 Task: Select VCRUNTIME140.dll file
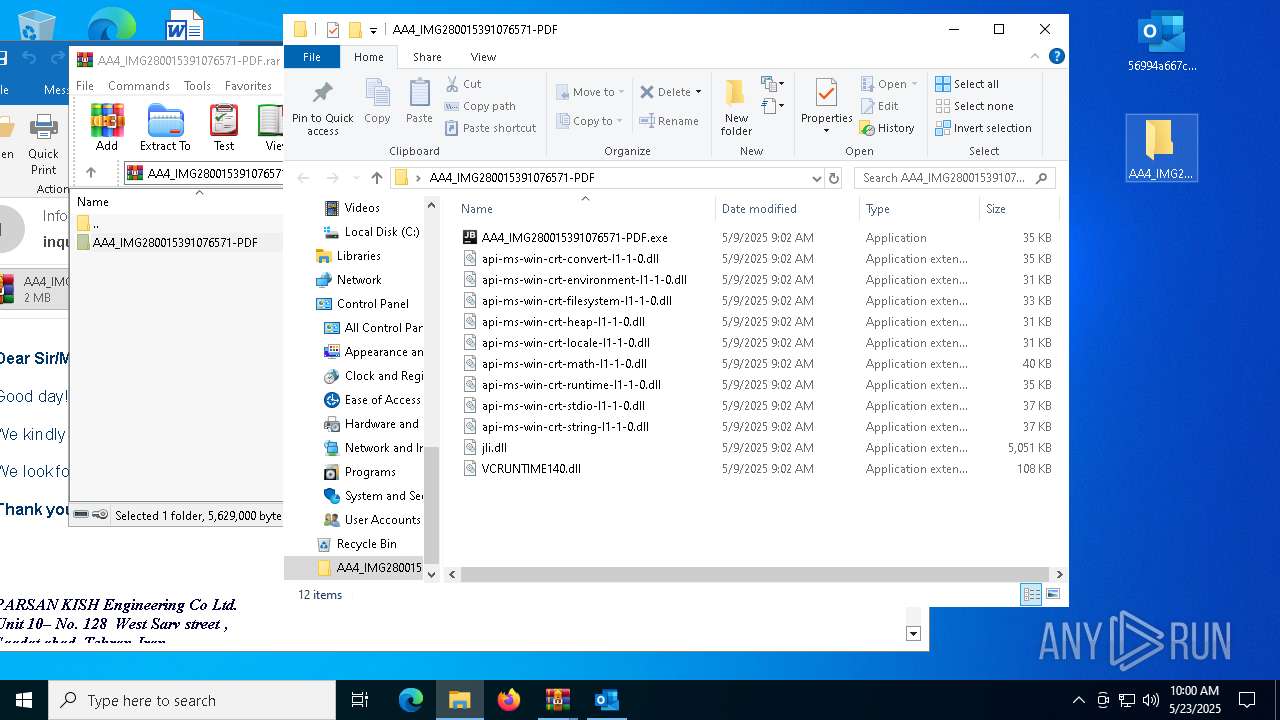[x=531, y=469]
